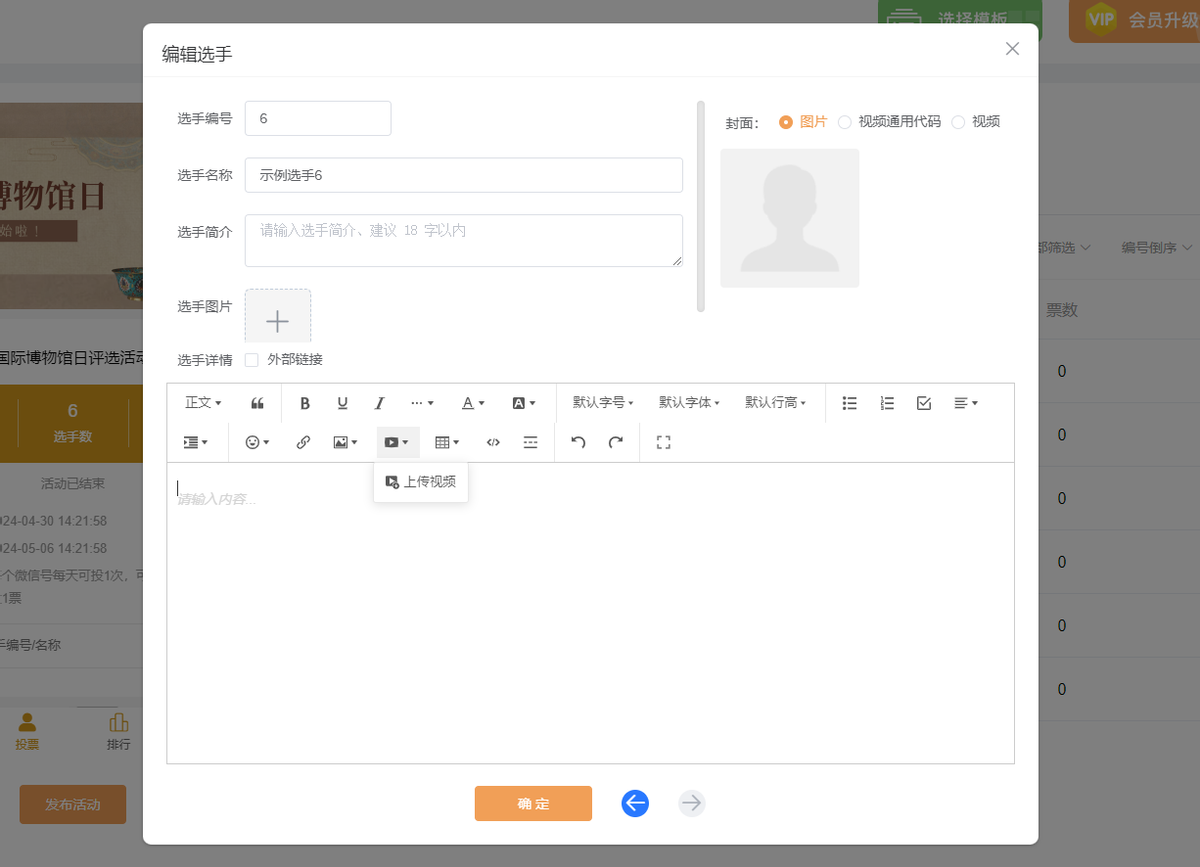Expand the 默认字体 font dropdown
Viewport: 1200px width, 867px height.
[689, 403]
